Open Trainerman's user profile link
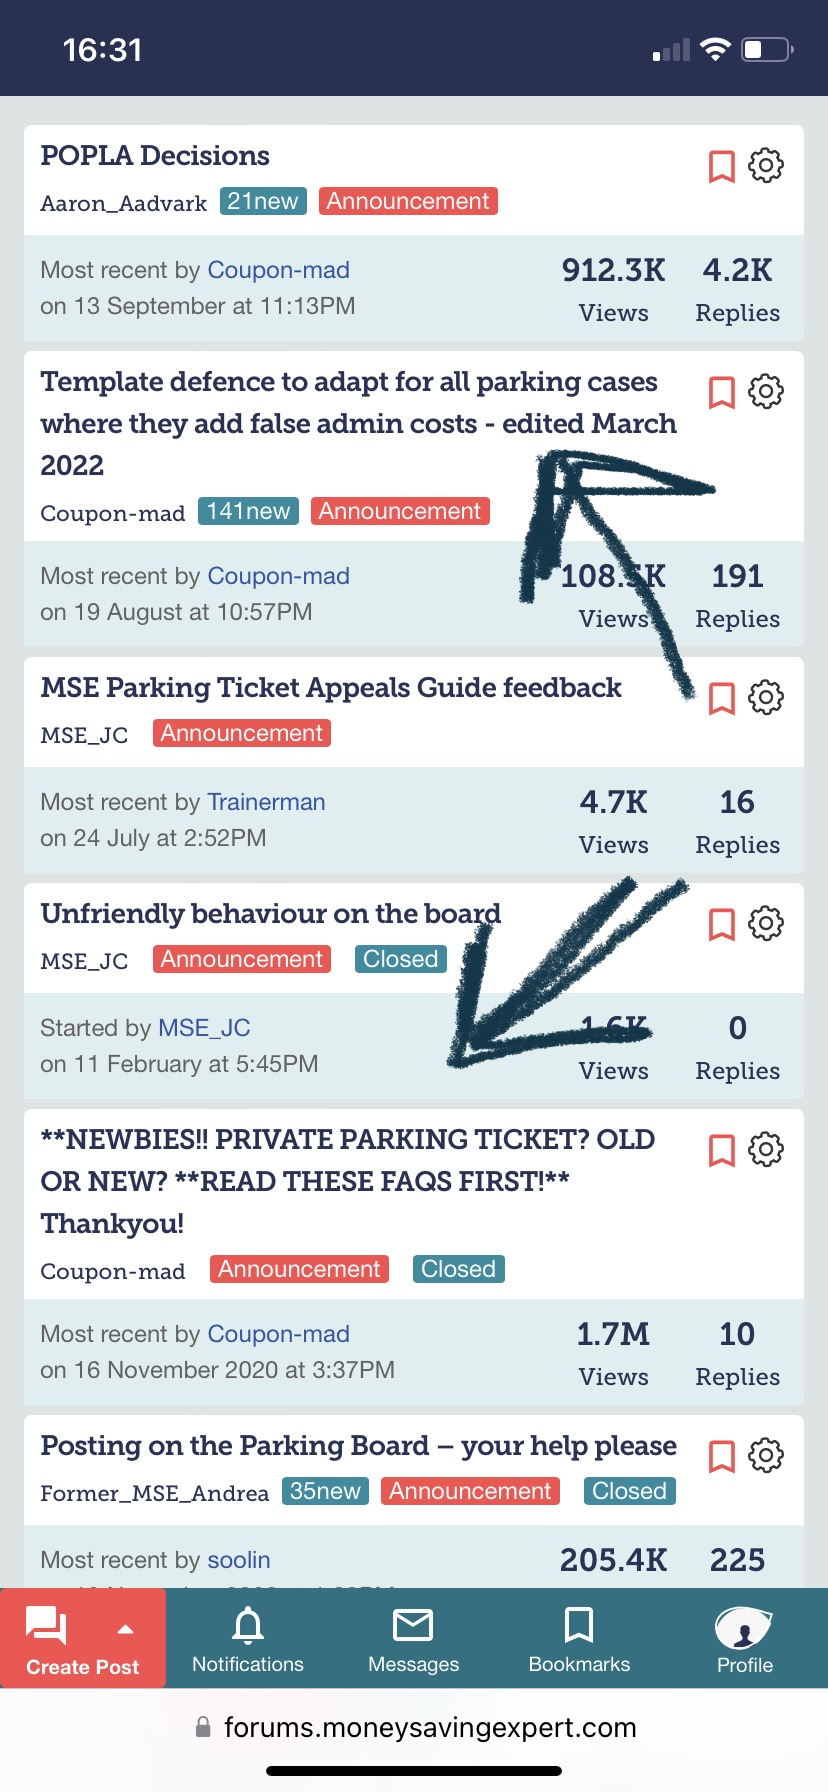 (x=266, y=802)
